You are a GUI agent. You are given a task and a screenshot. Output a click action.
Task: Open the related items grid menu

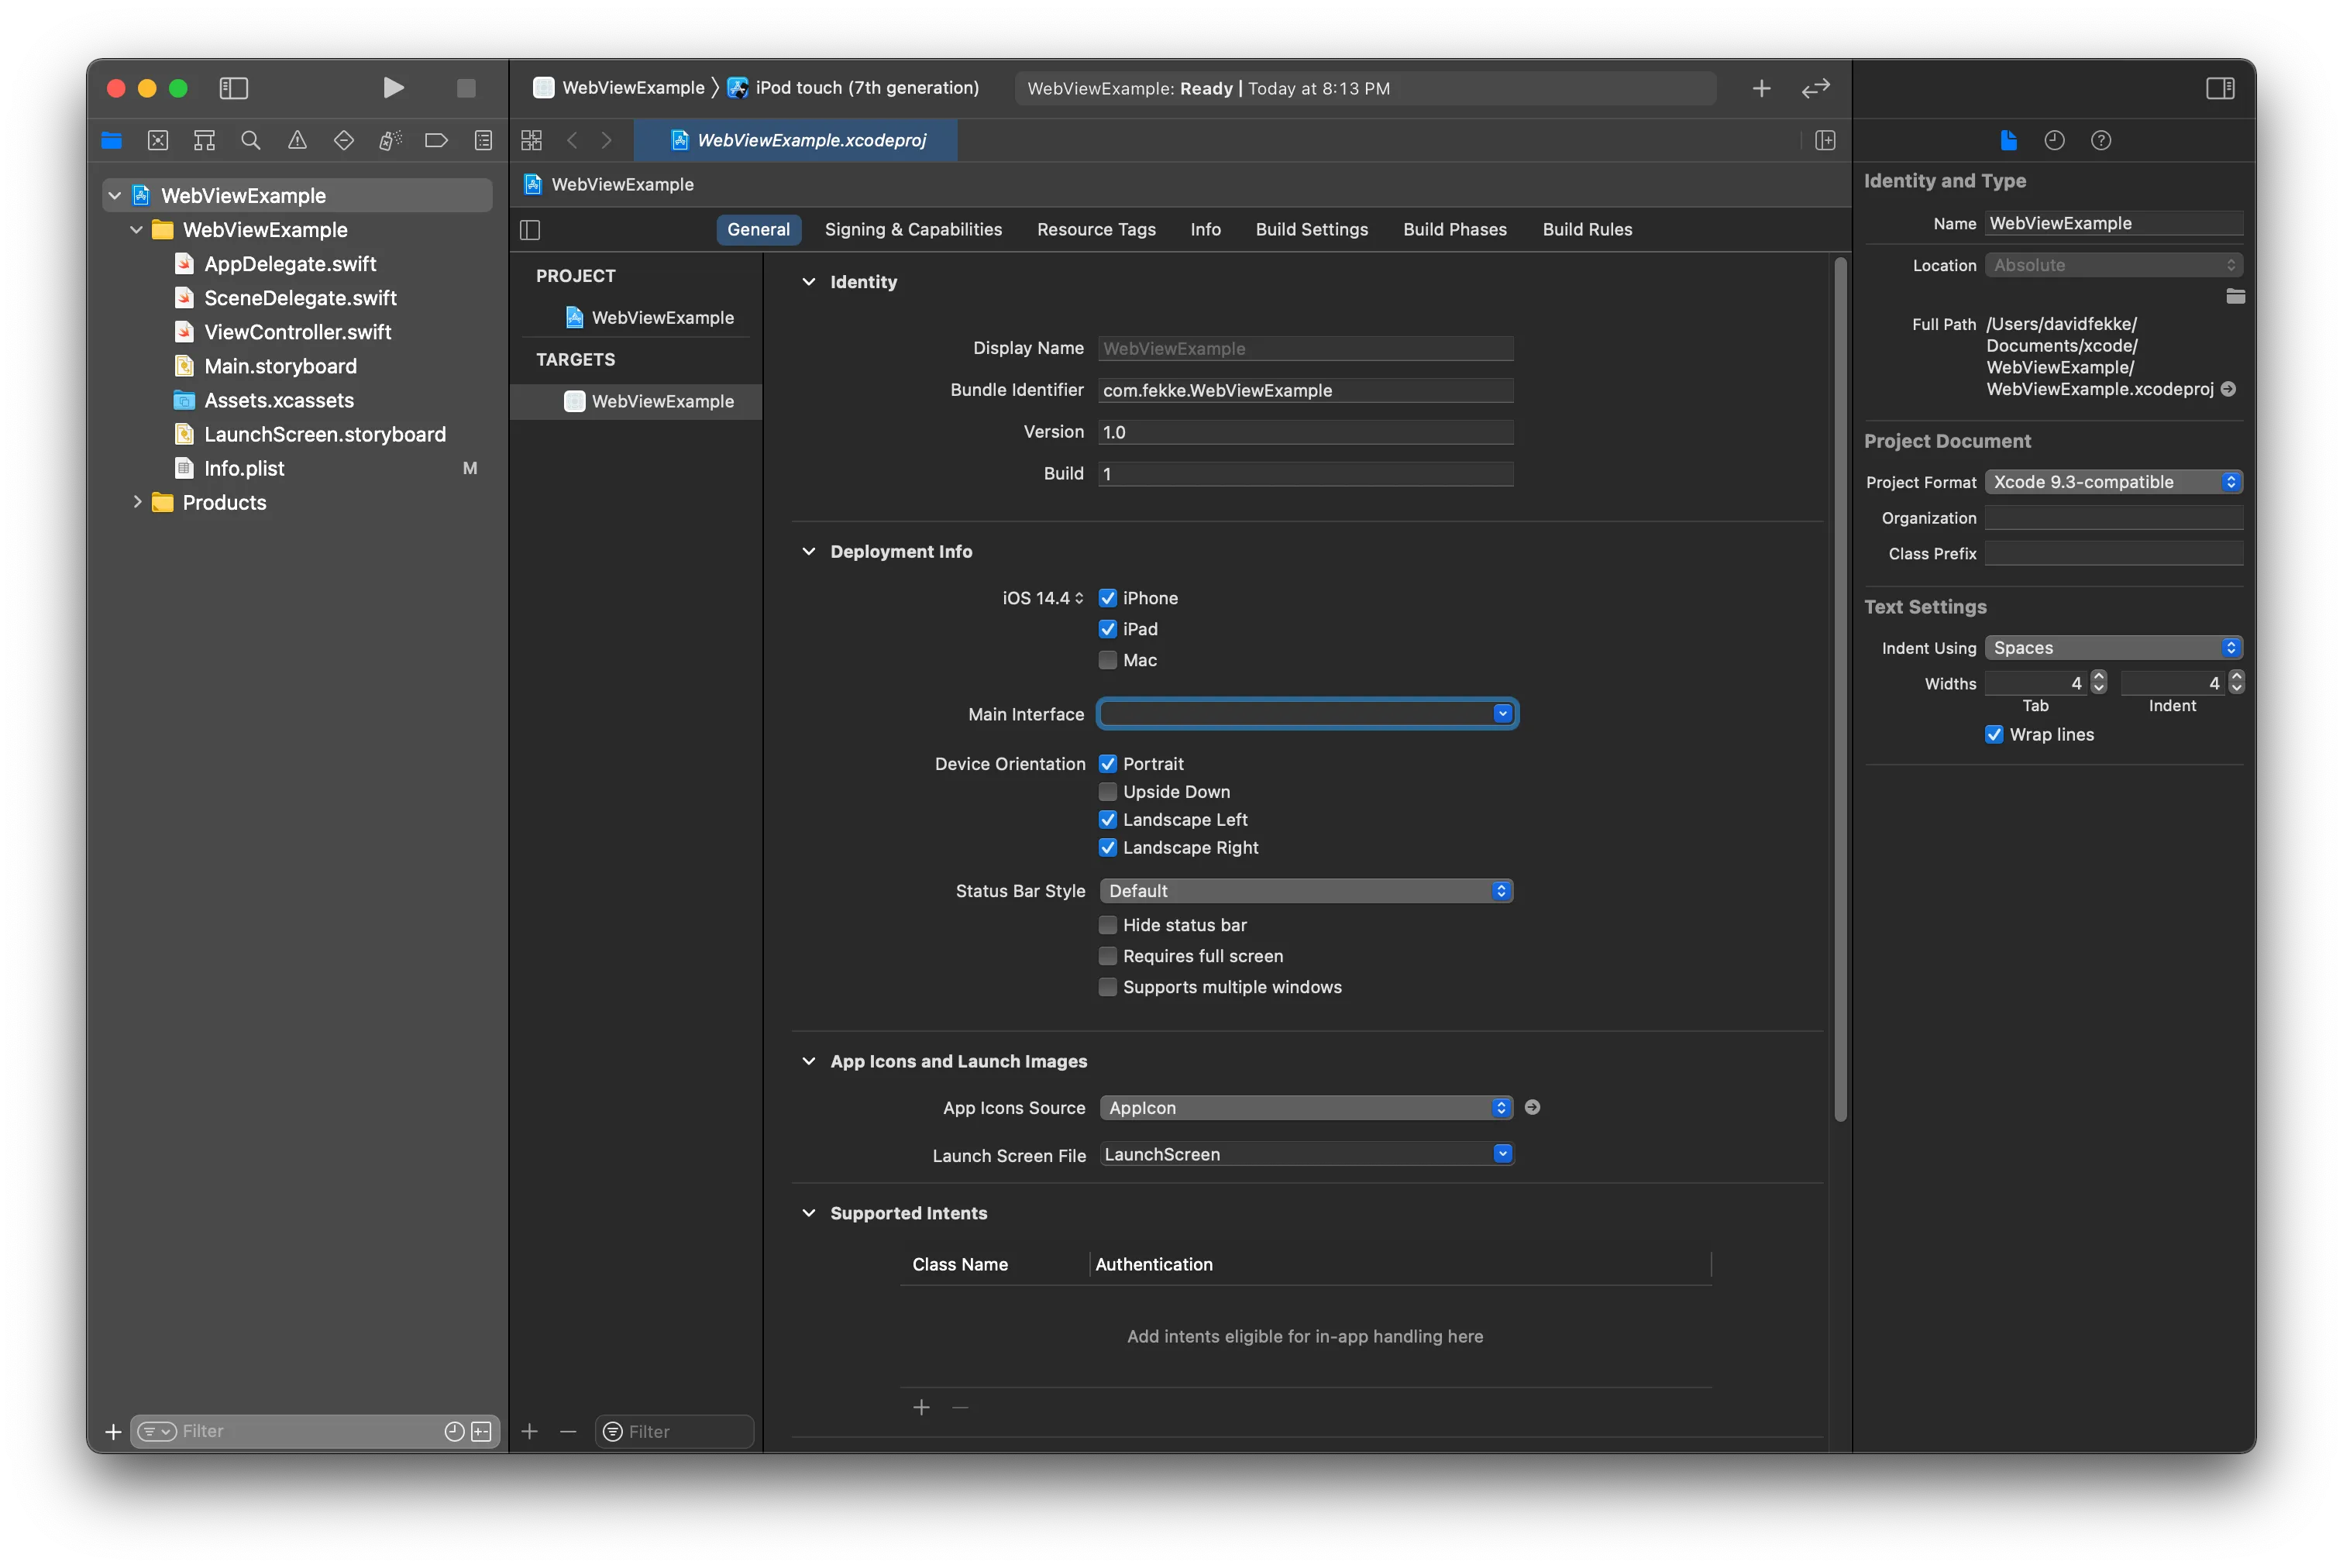[532, 140]
